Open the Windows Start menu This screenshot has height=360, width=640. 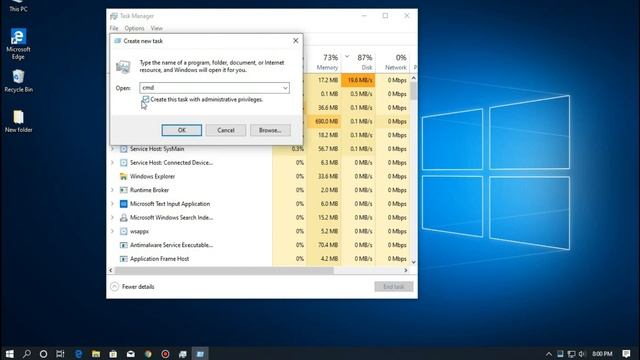tap(9, 354)
